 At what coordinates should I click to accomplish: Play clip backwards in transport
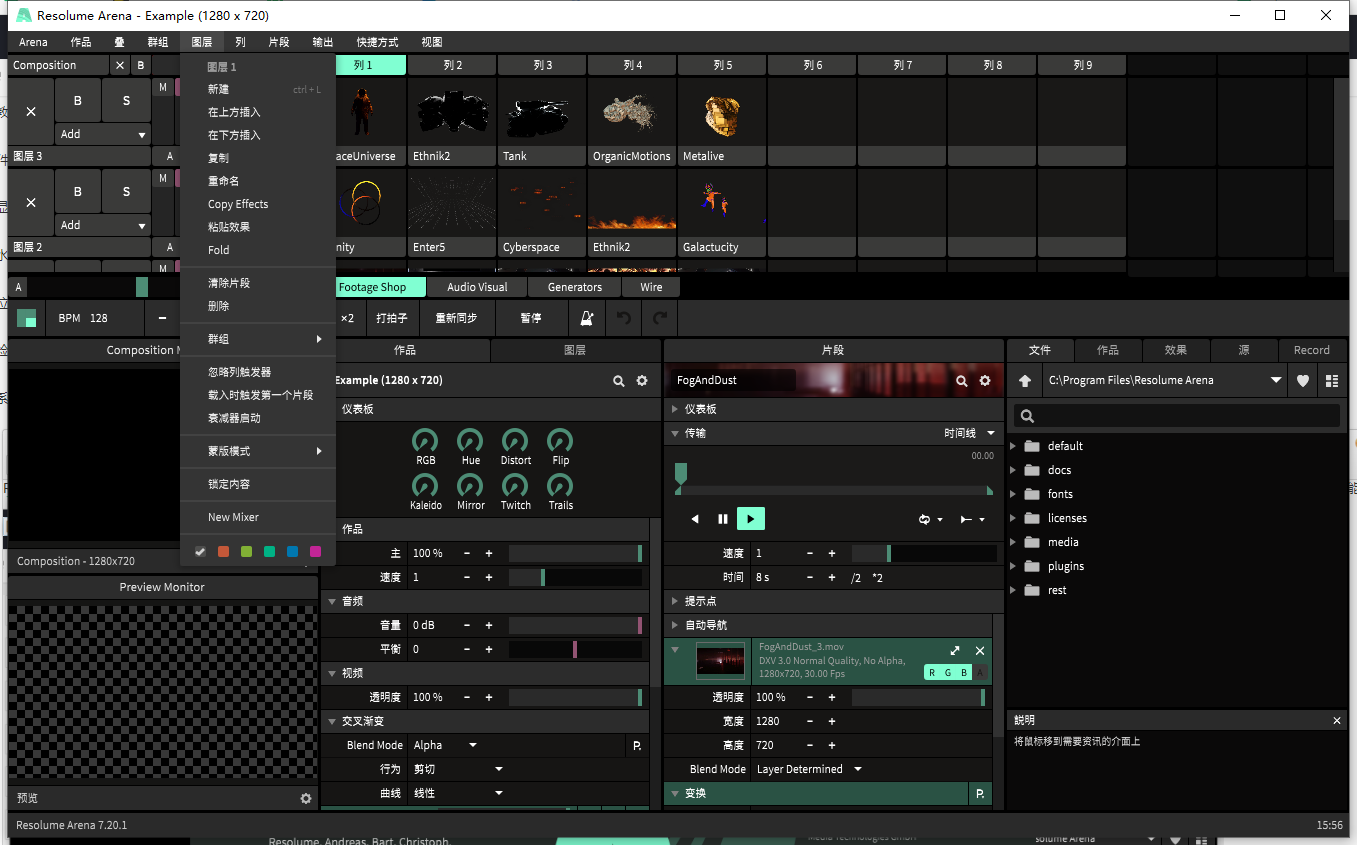click(695, 519)
